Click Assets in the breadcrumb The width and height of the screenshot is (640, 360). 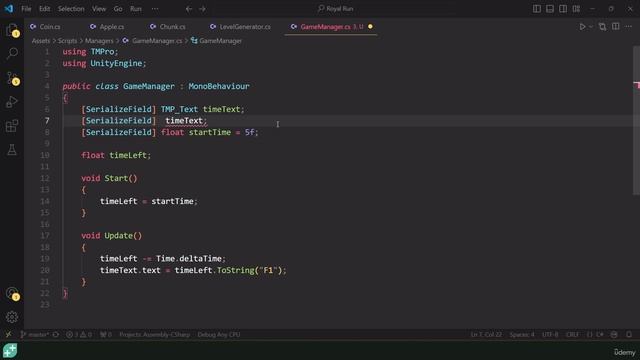point(41,41)
